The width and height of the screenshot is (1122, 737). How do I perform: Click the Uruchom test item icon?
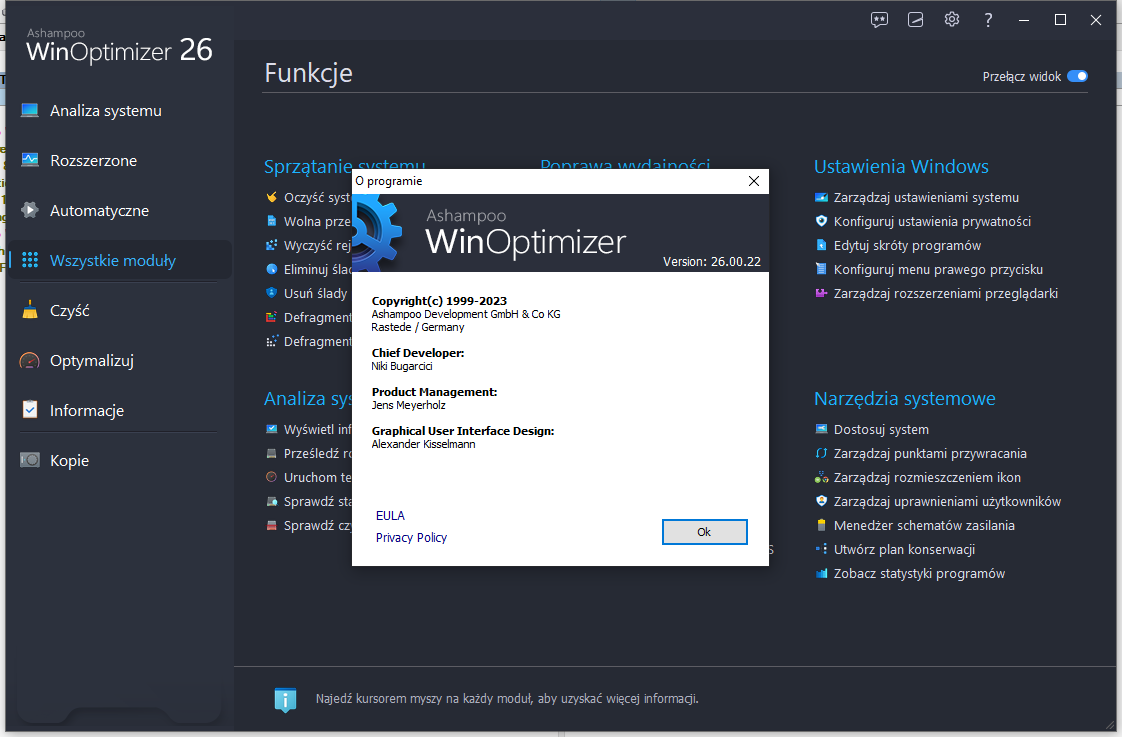[x=271, y=477]
